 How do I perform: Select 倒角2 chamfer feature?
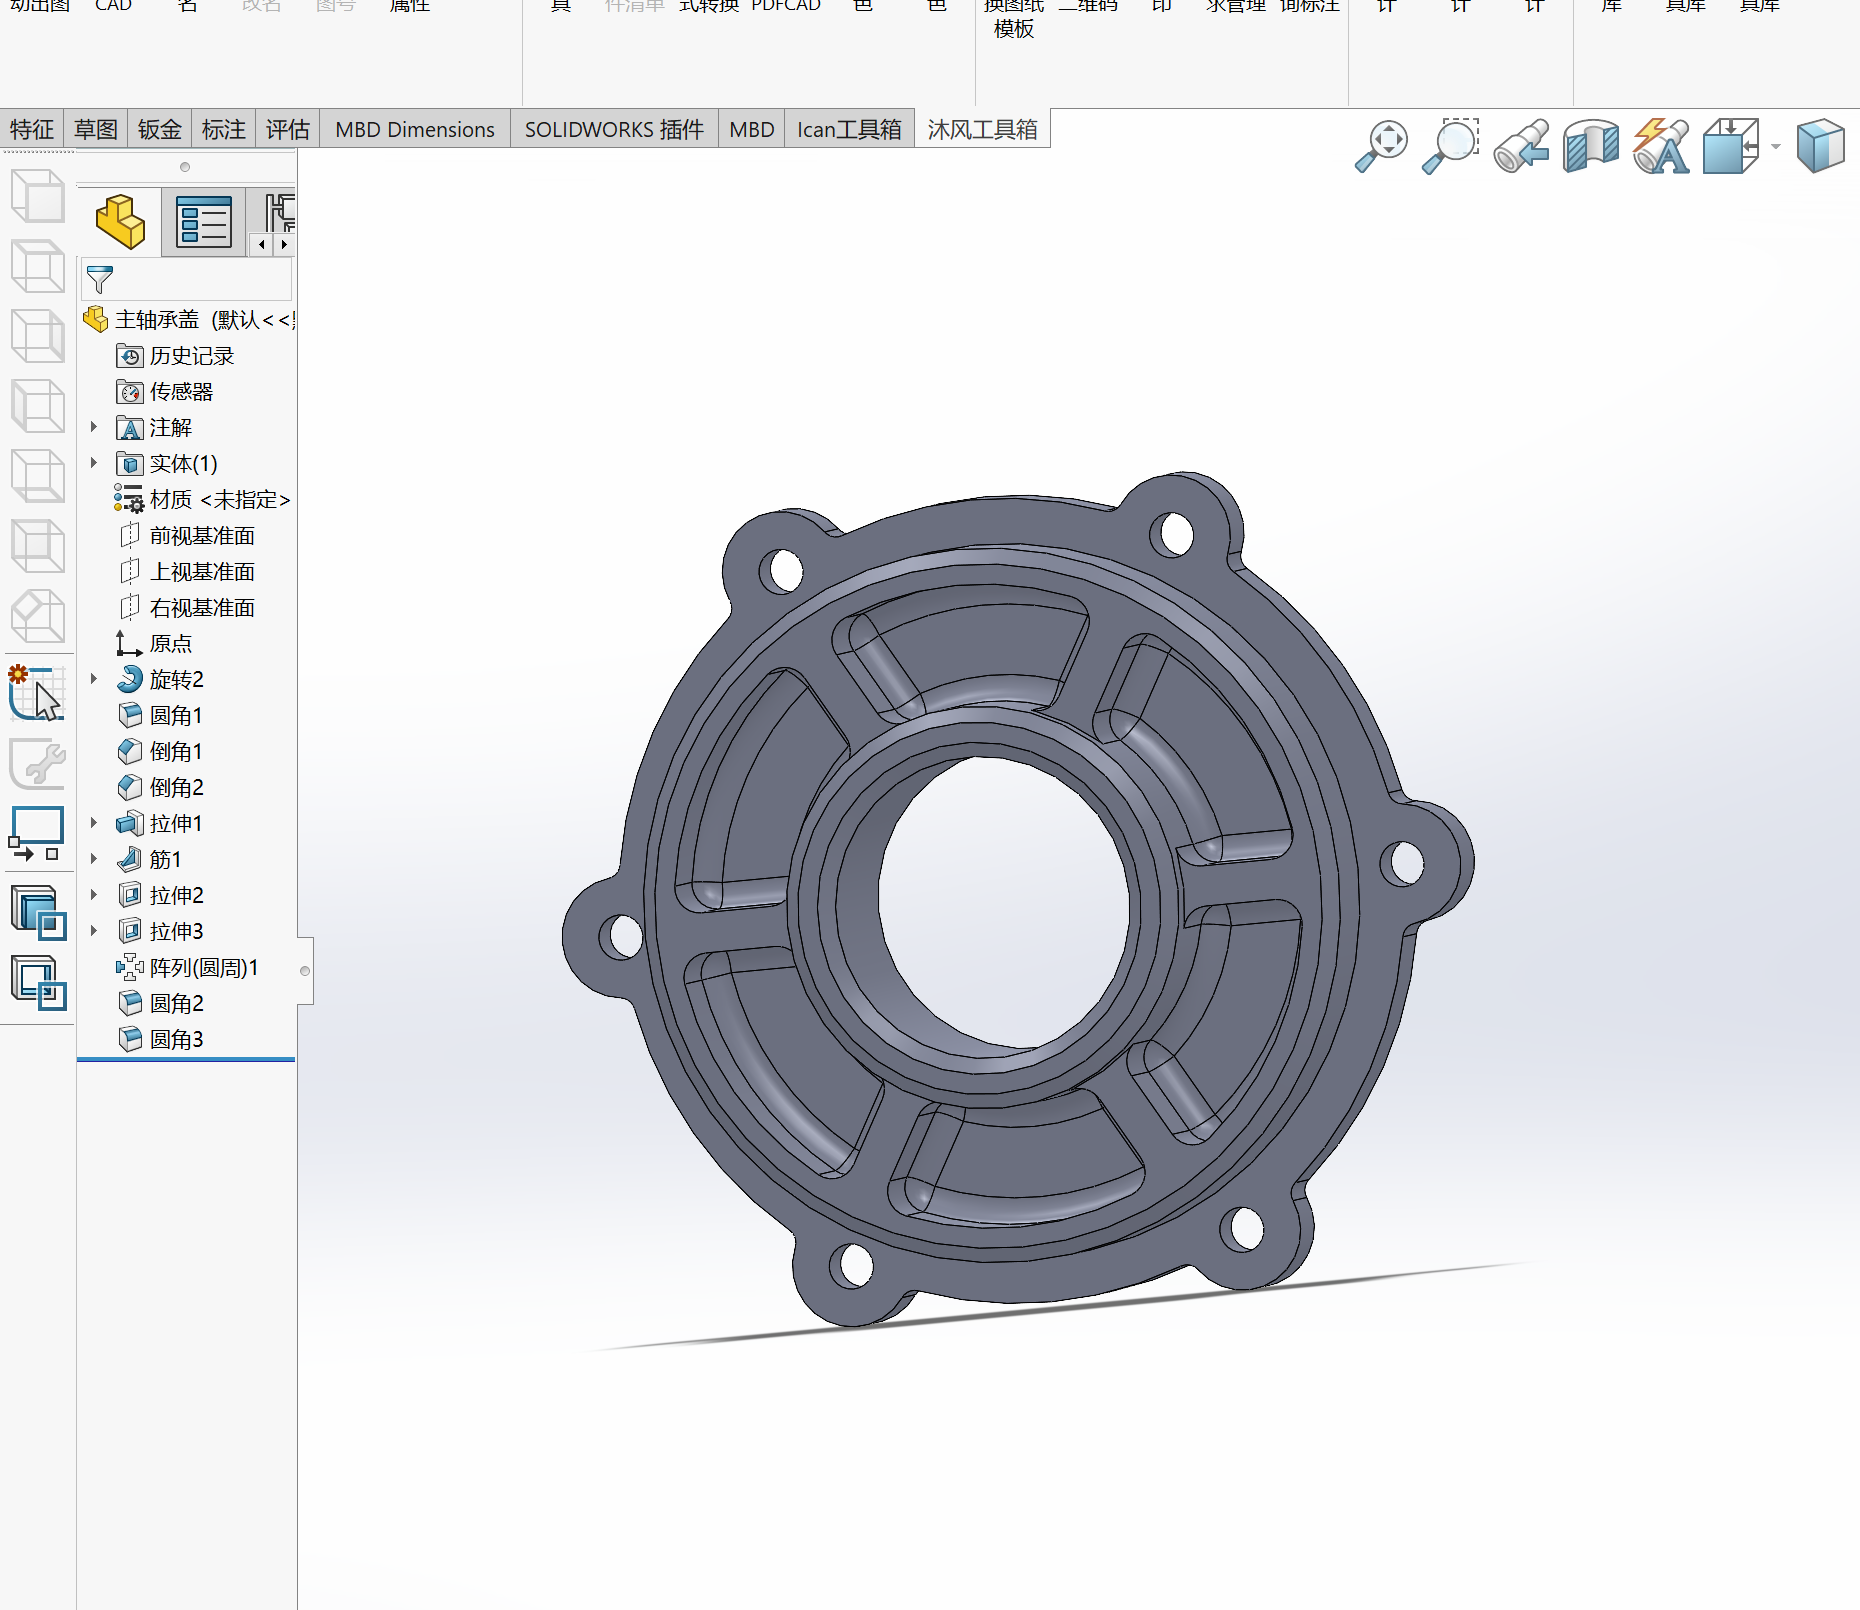[160, 788]
